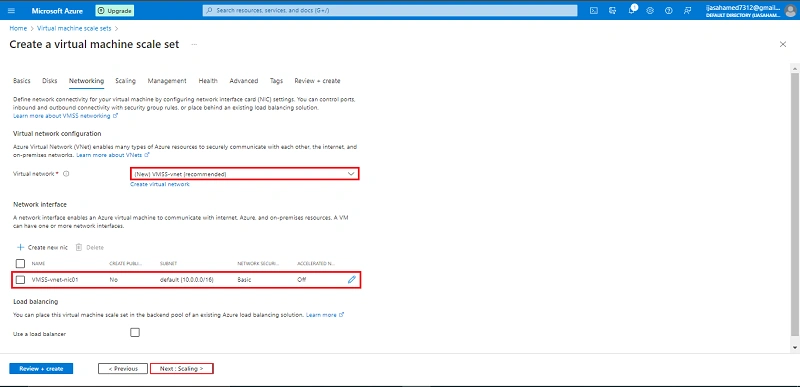
Task: Click the Off accelerated networking cell
Action: (x=302, y=279)
